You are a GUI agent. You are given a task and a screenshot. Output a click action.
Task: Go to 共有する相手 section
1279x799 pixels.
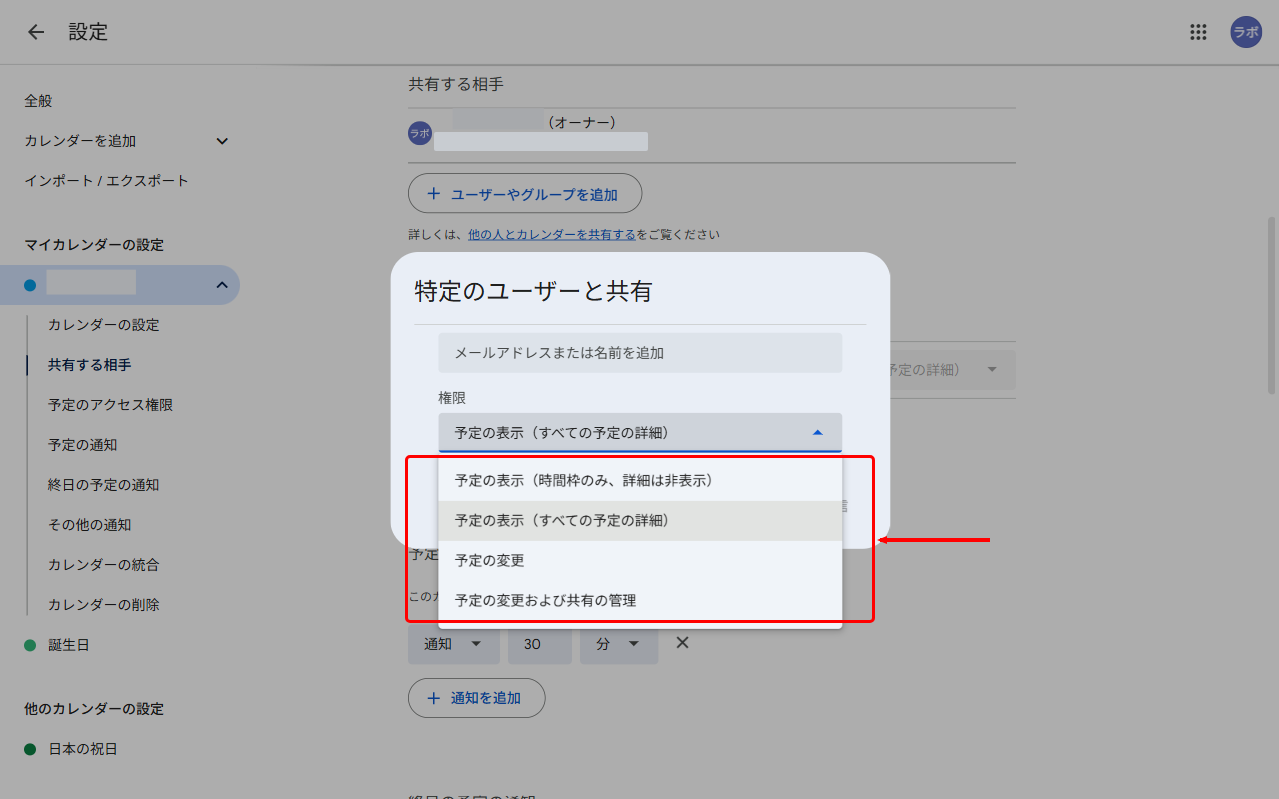click(x=89, y=365)
